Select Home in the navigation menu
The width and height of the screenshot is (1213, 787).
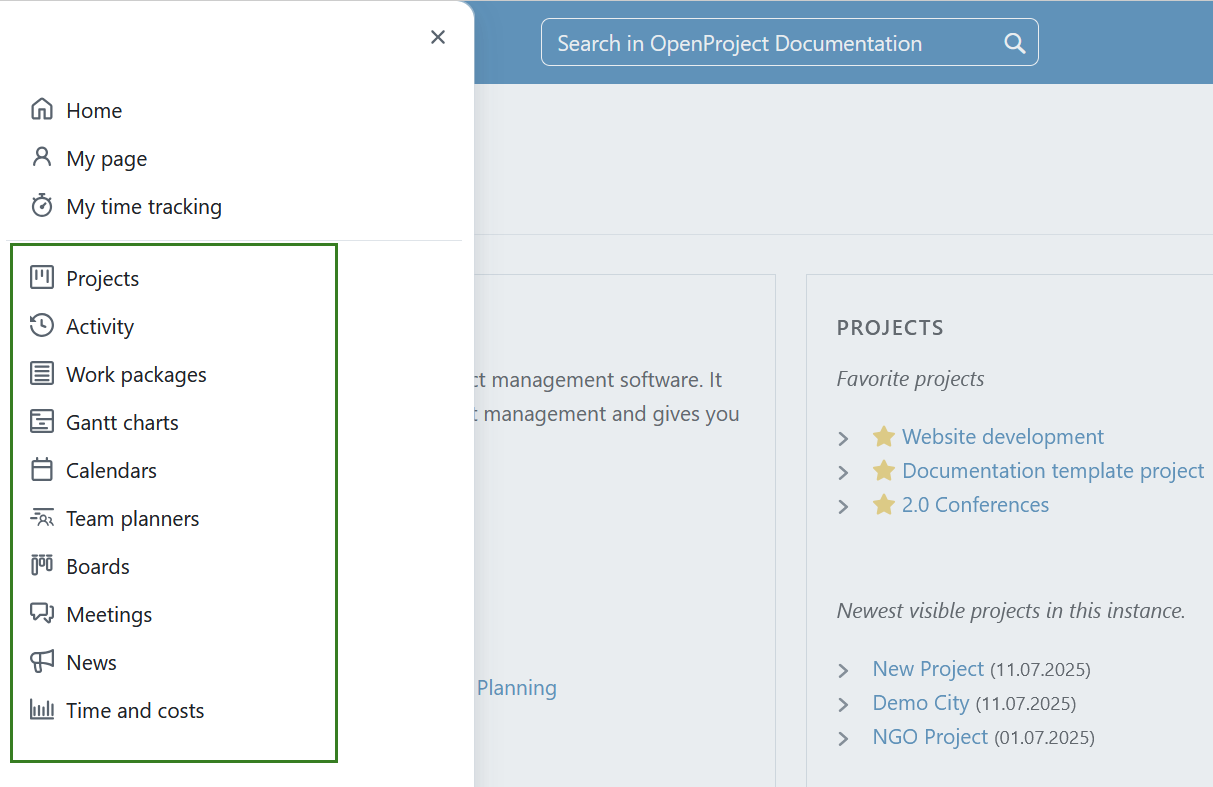point(93,110)
